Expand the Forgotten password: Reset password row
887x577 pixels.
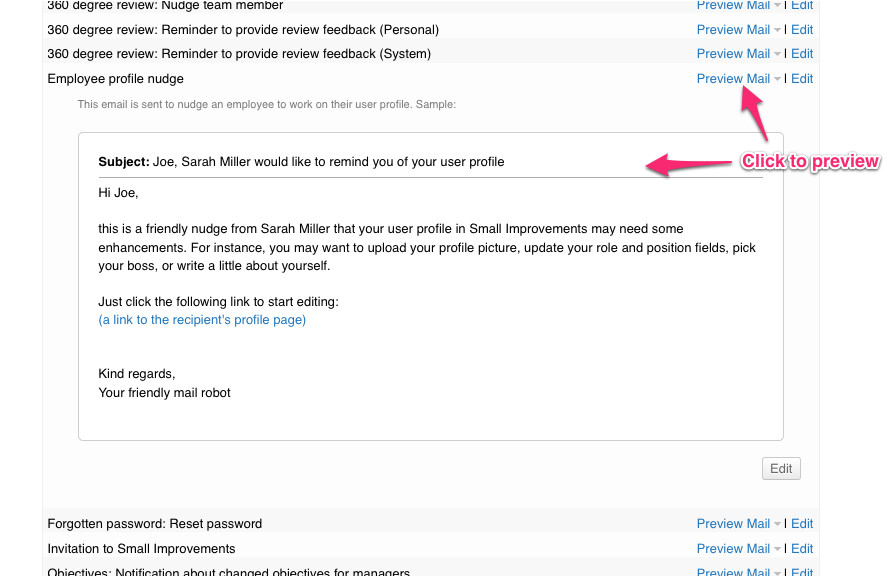click(x=154, y=523)
